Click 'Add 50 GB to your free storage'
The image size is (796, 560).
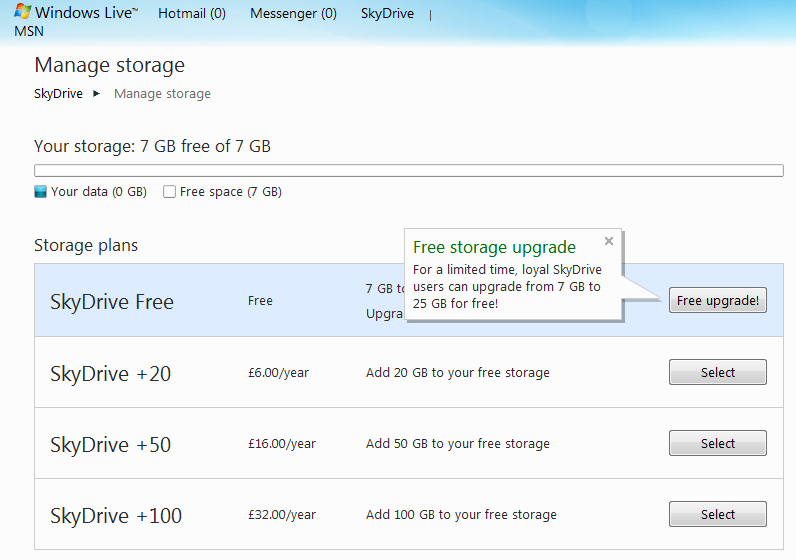[458, 444]
